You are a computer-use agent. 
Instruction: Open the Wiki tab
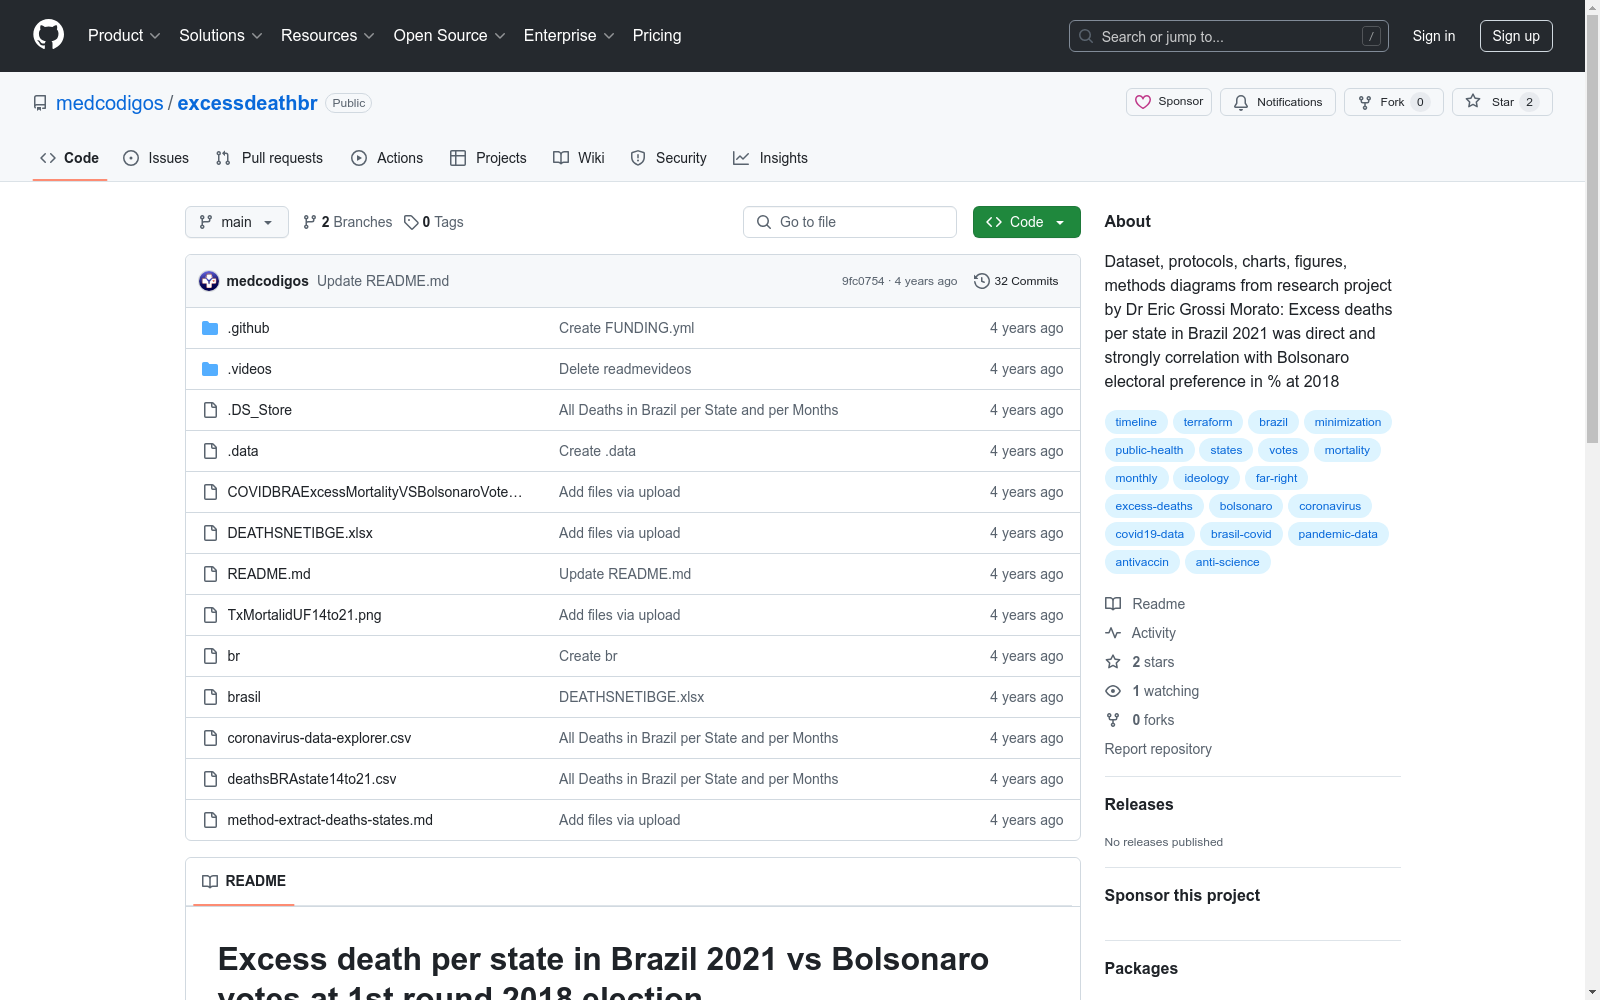click(579, 158)
